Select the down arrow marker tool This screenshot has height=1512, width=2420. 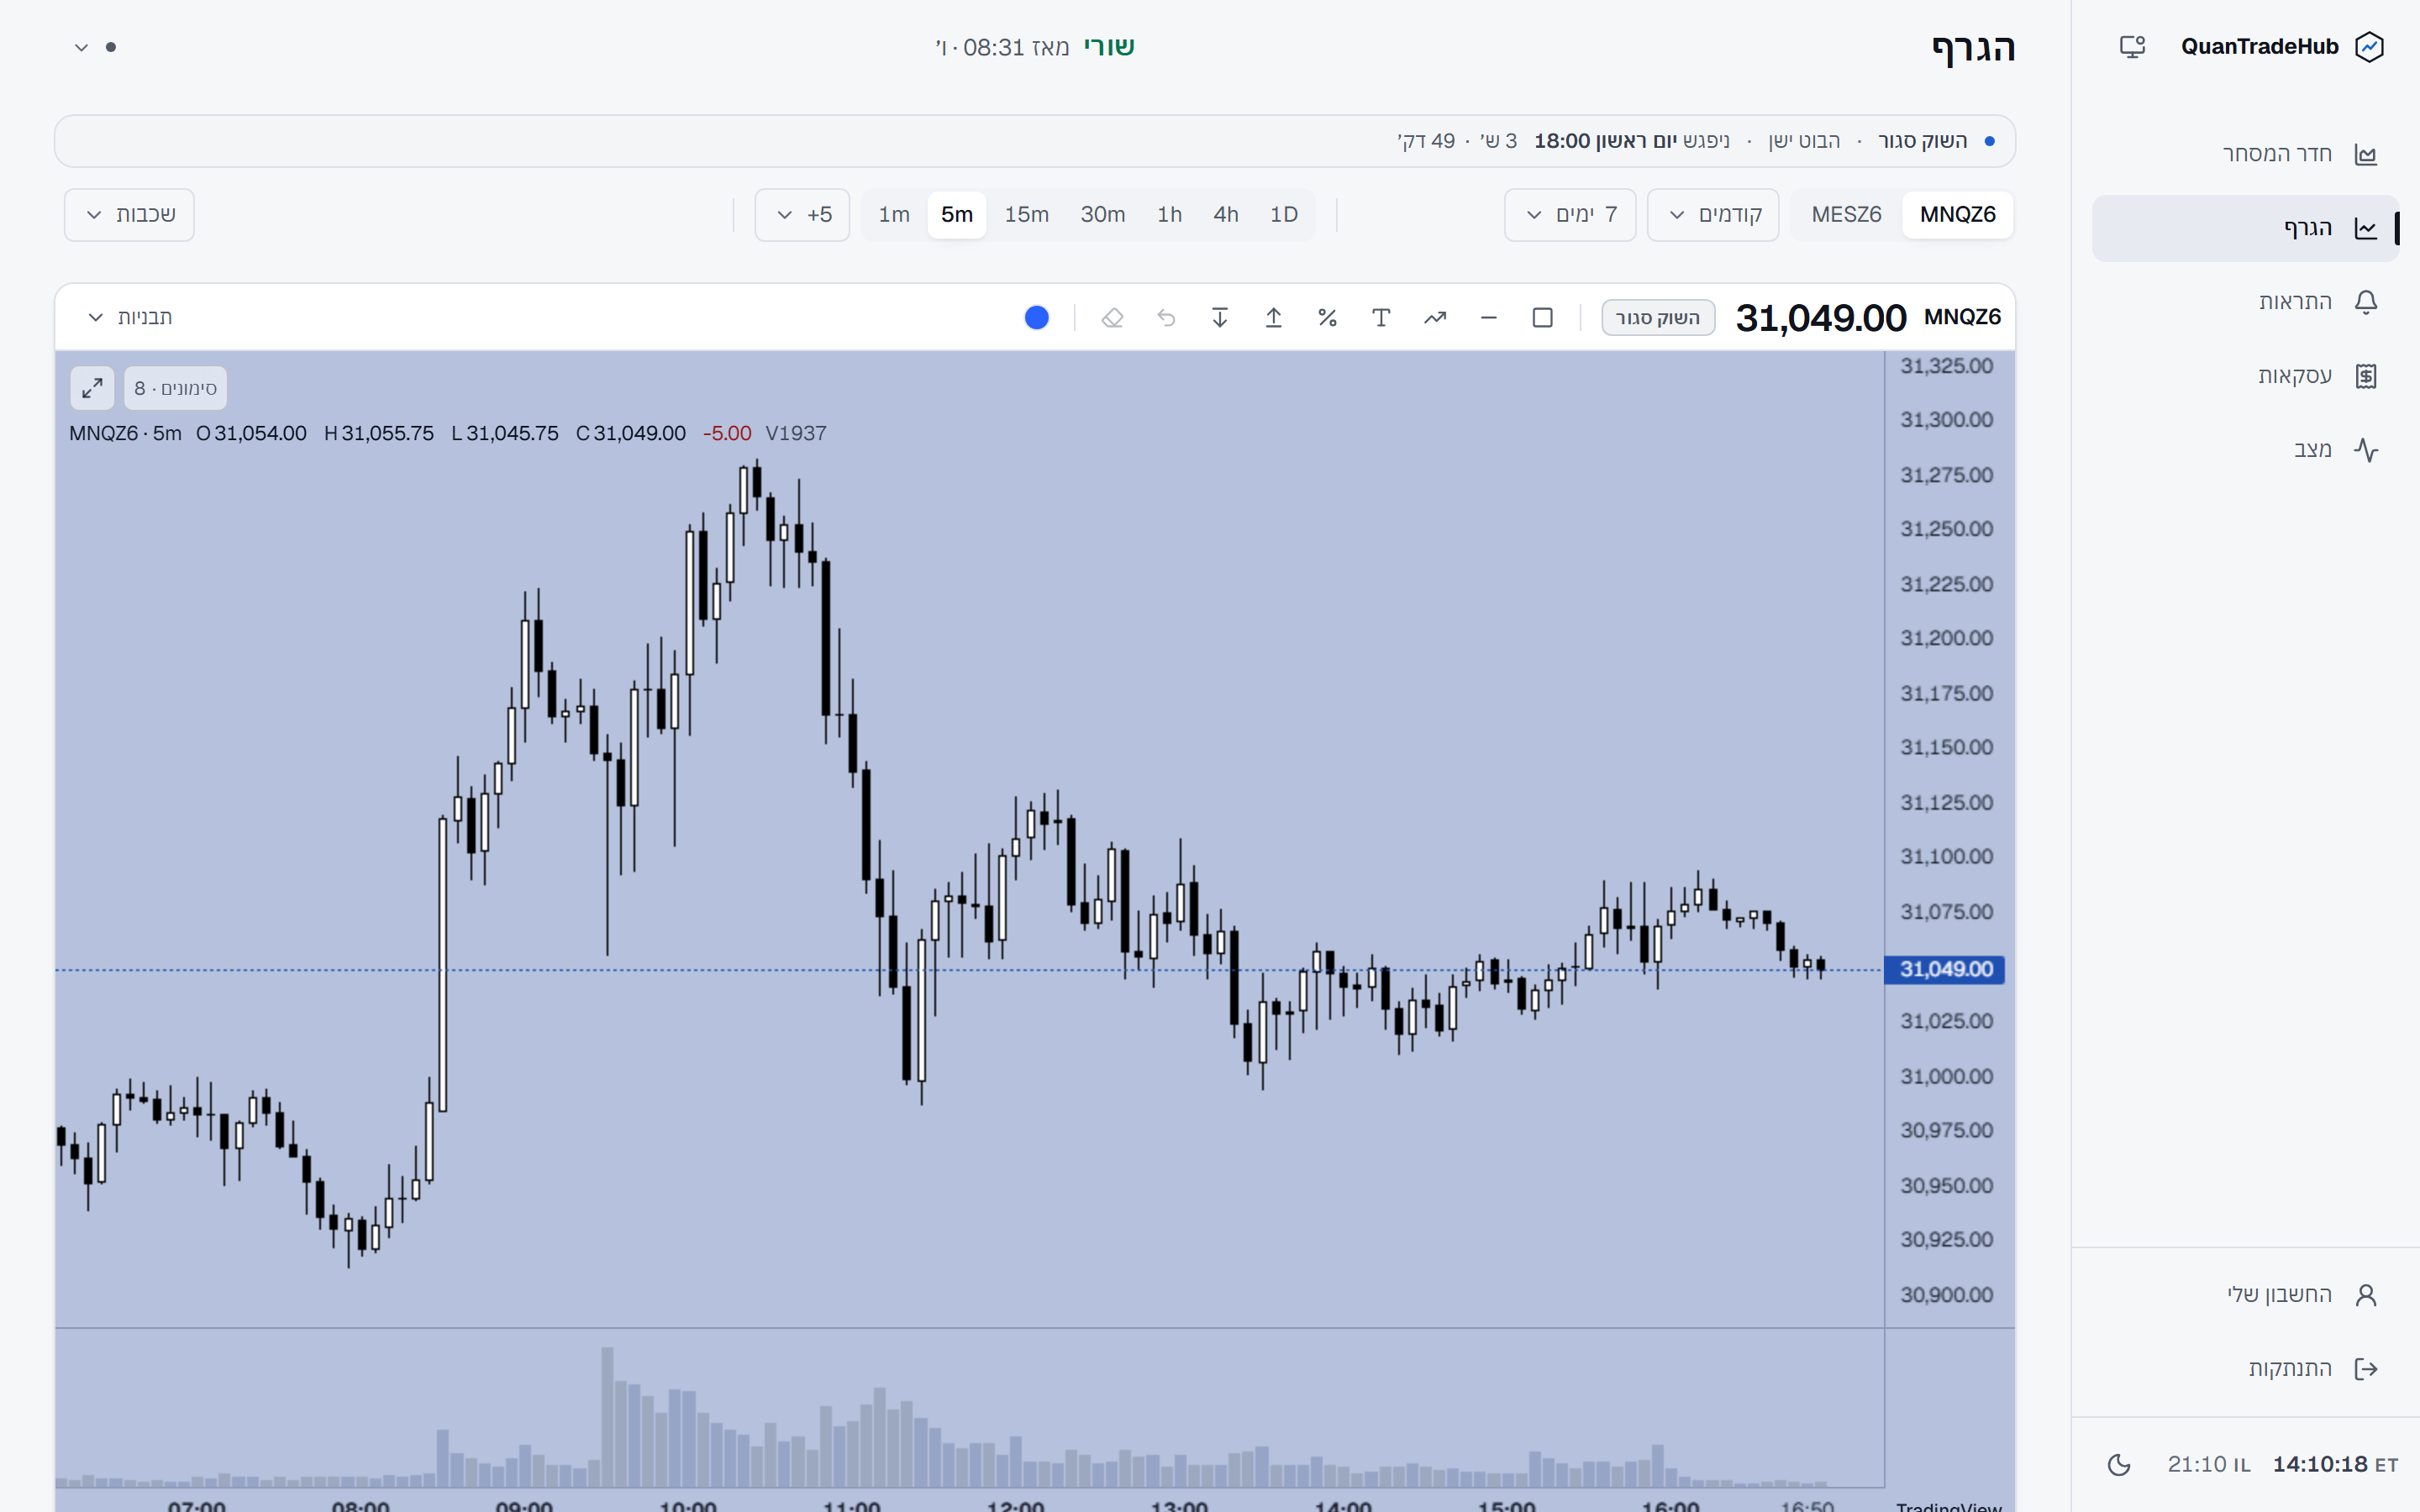coord(1219,318)
